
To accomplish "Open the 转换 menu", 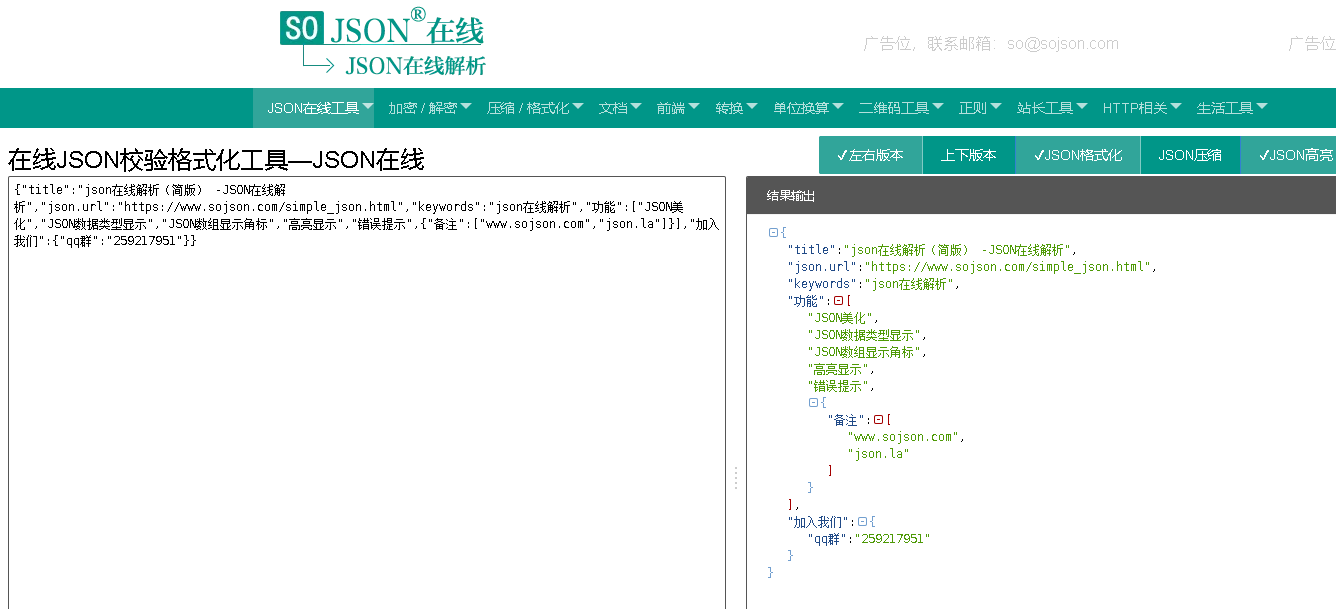I will 736,108.
